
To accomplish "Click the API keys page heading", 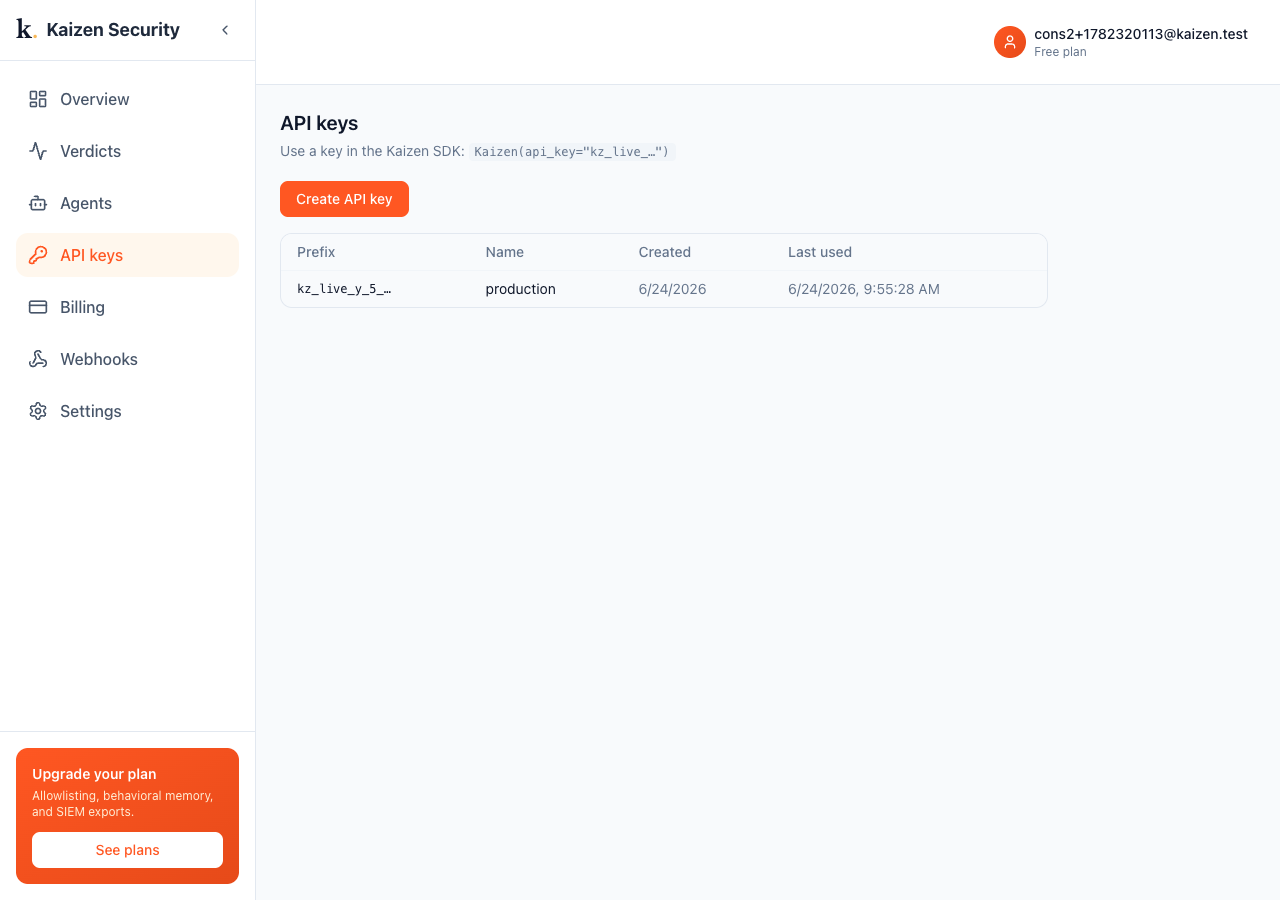I will (319, 123).
